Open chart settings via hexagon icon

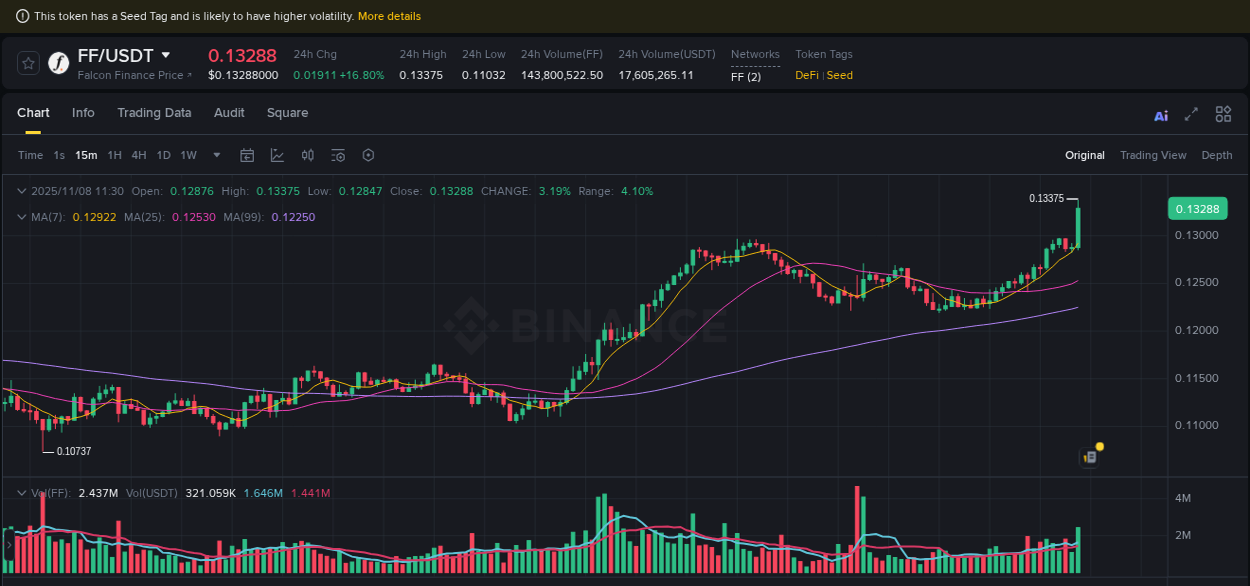tap(368, 155)
